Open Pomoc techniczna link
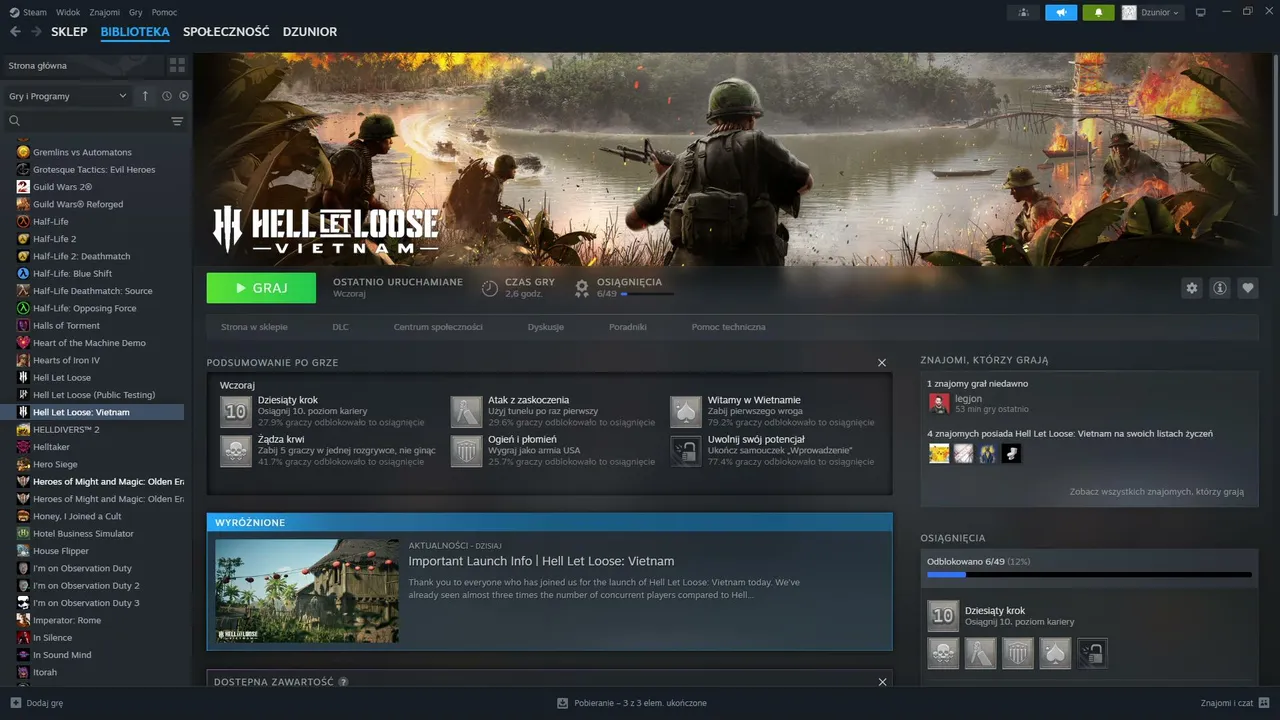Viewport: 1280px width, 720px height. pyautogui.click(x=728, y=327)
